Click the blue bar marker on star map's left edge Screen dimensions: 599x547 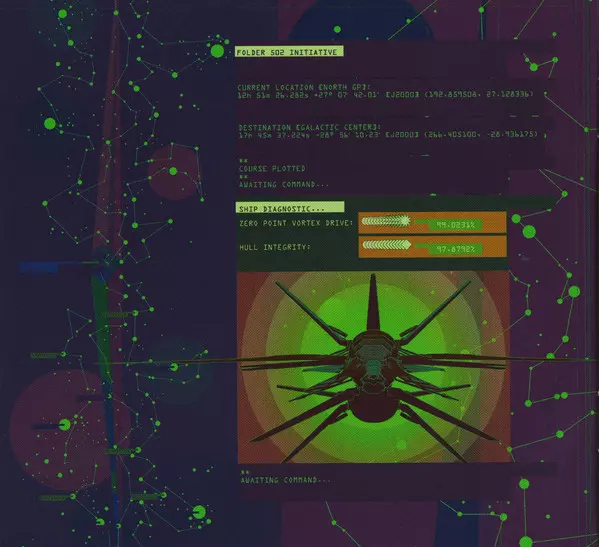click(x=39, y=267)
